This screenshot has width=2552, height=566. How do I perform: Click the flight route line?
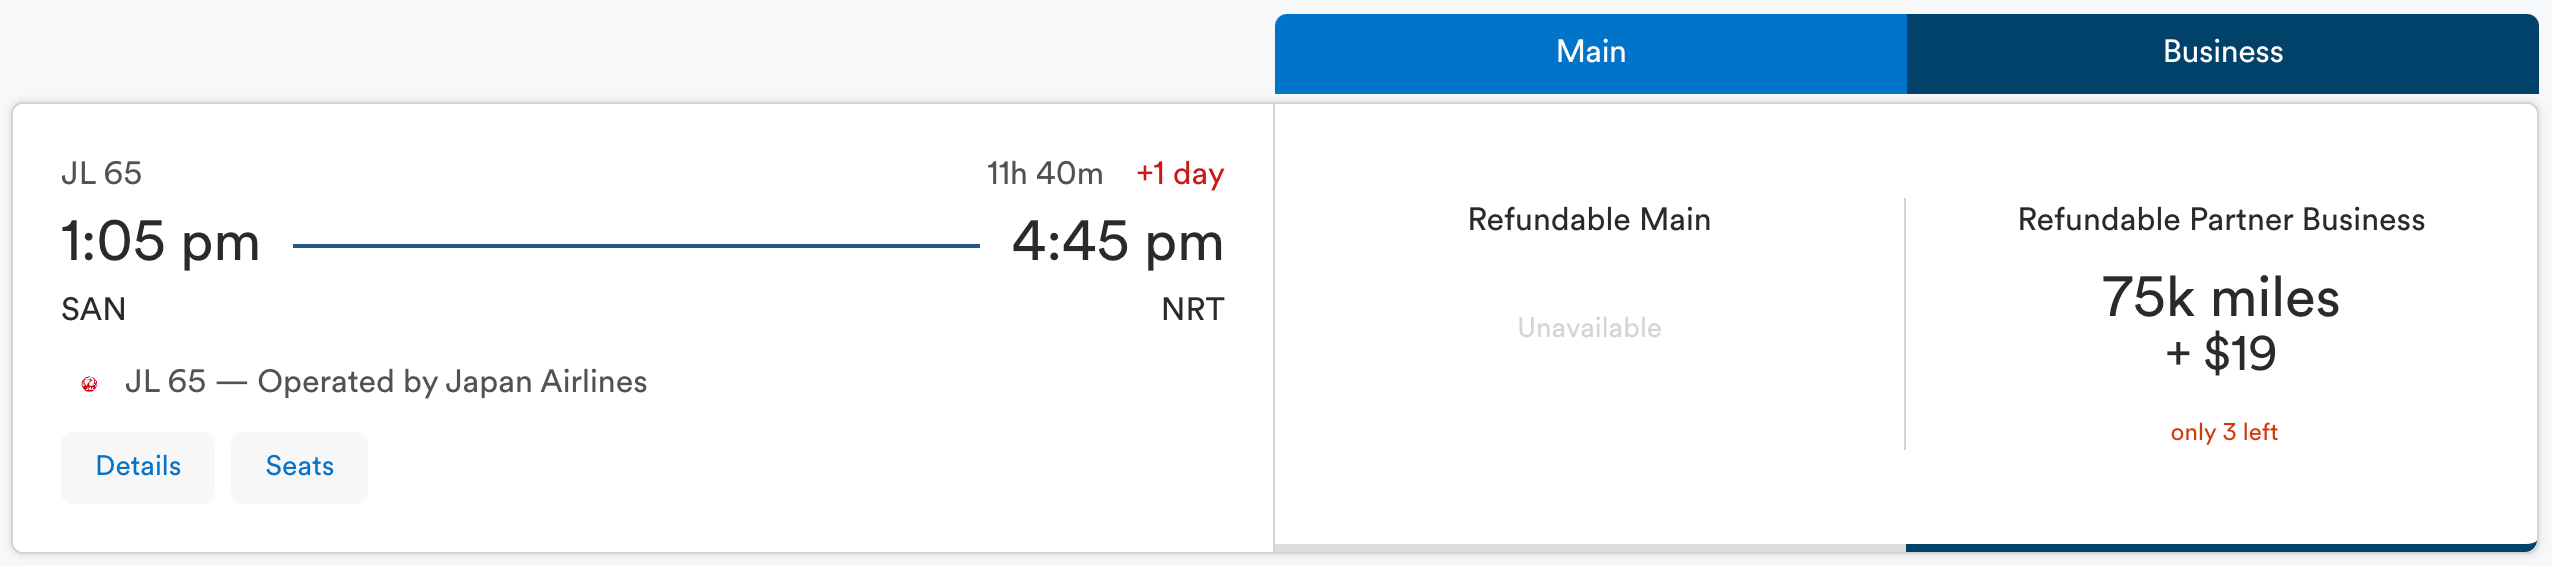(x=636, y=245)
